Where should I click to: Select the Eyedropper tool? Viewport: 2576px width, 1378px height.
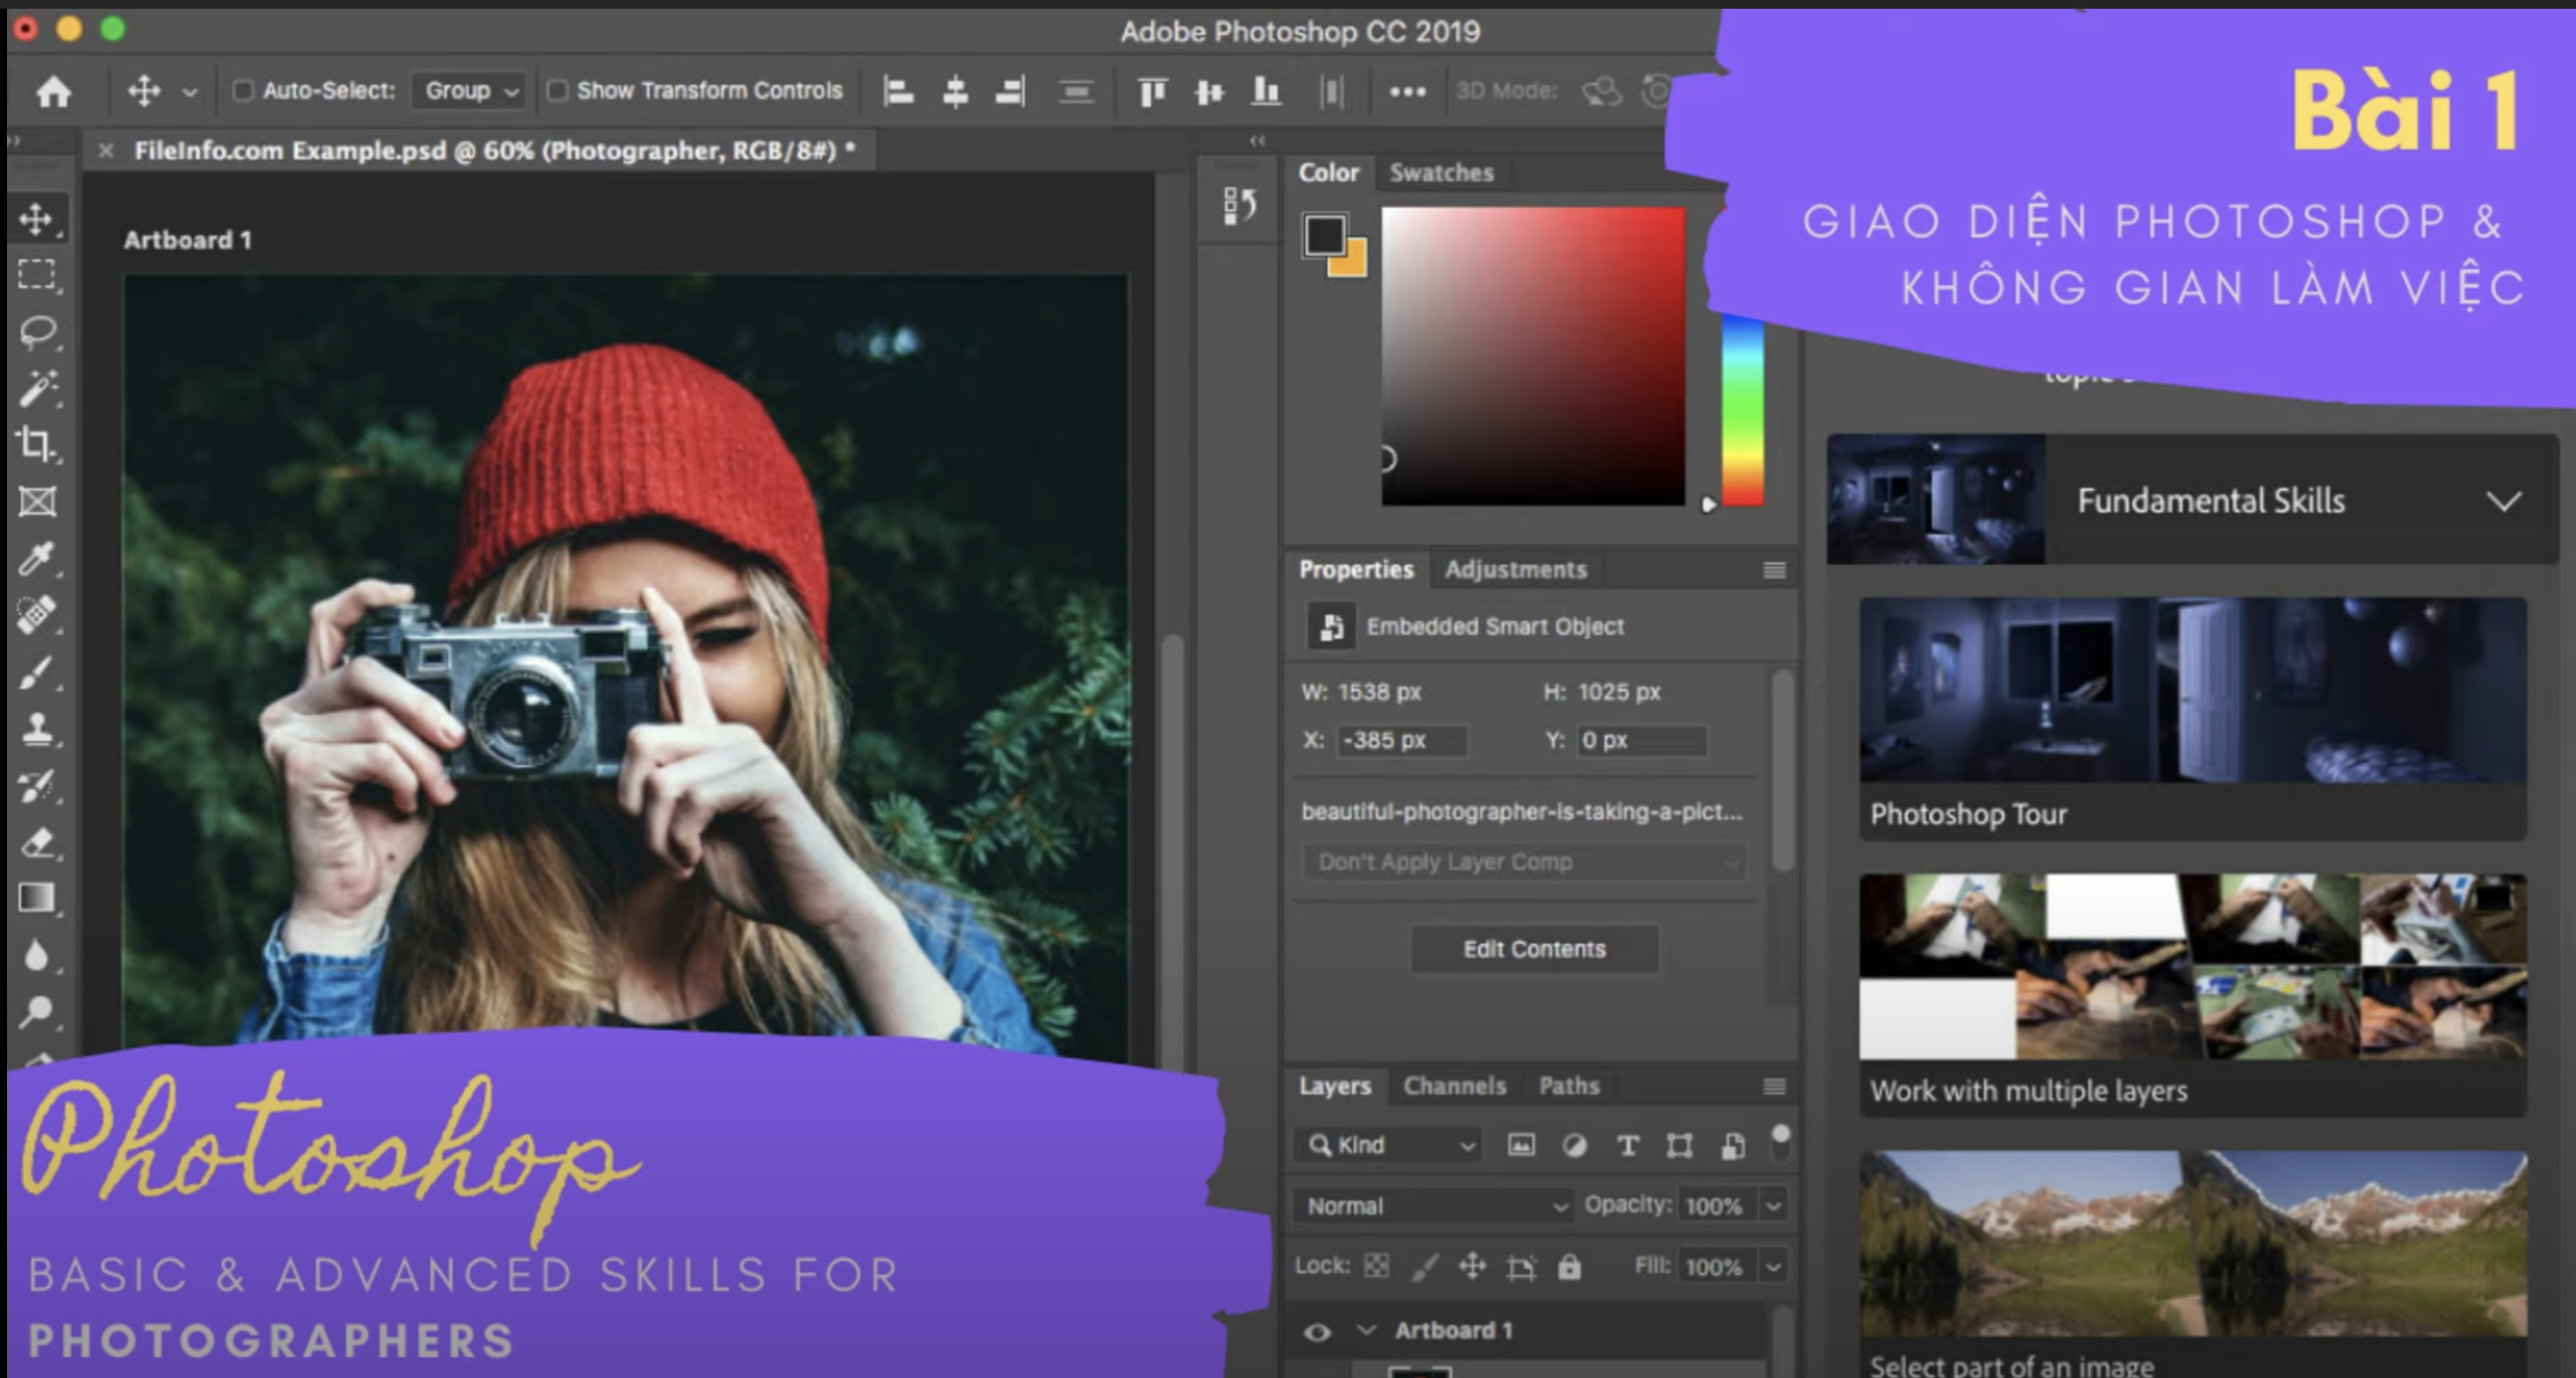tap(37, 558)
